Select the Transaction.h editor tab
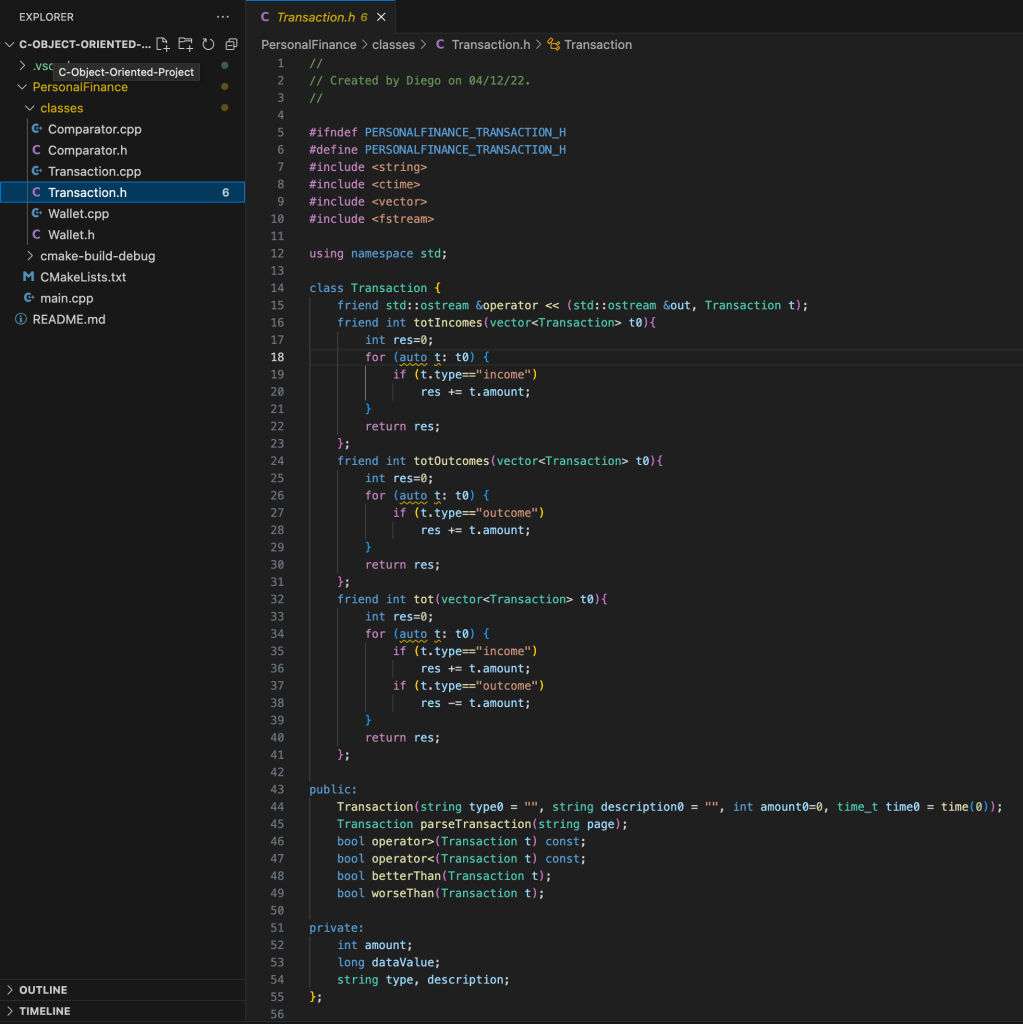1023x1024 pixels. point(314,17)
